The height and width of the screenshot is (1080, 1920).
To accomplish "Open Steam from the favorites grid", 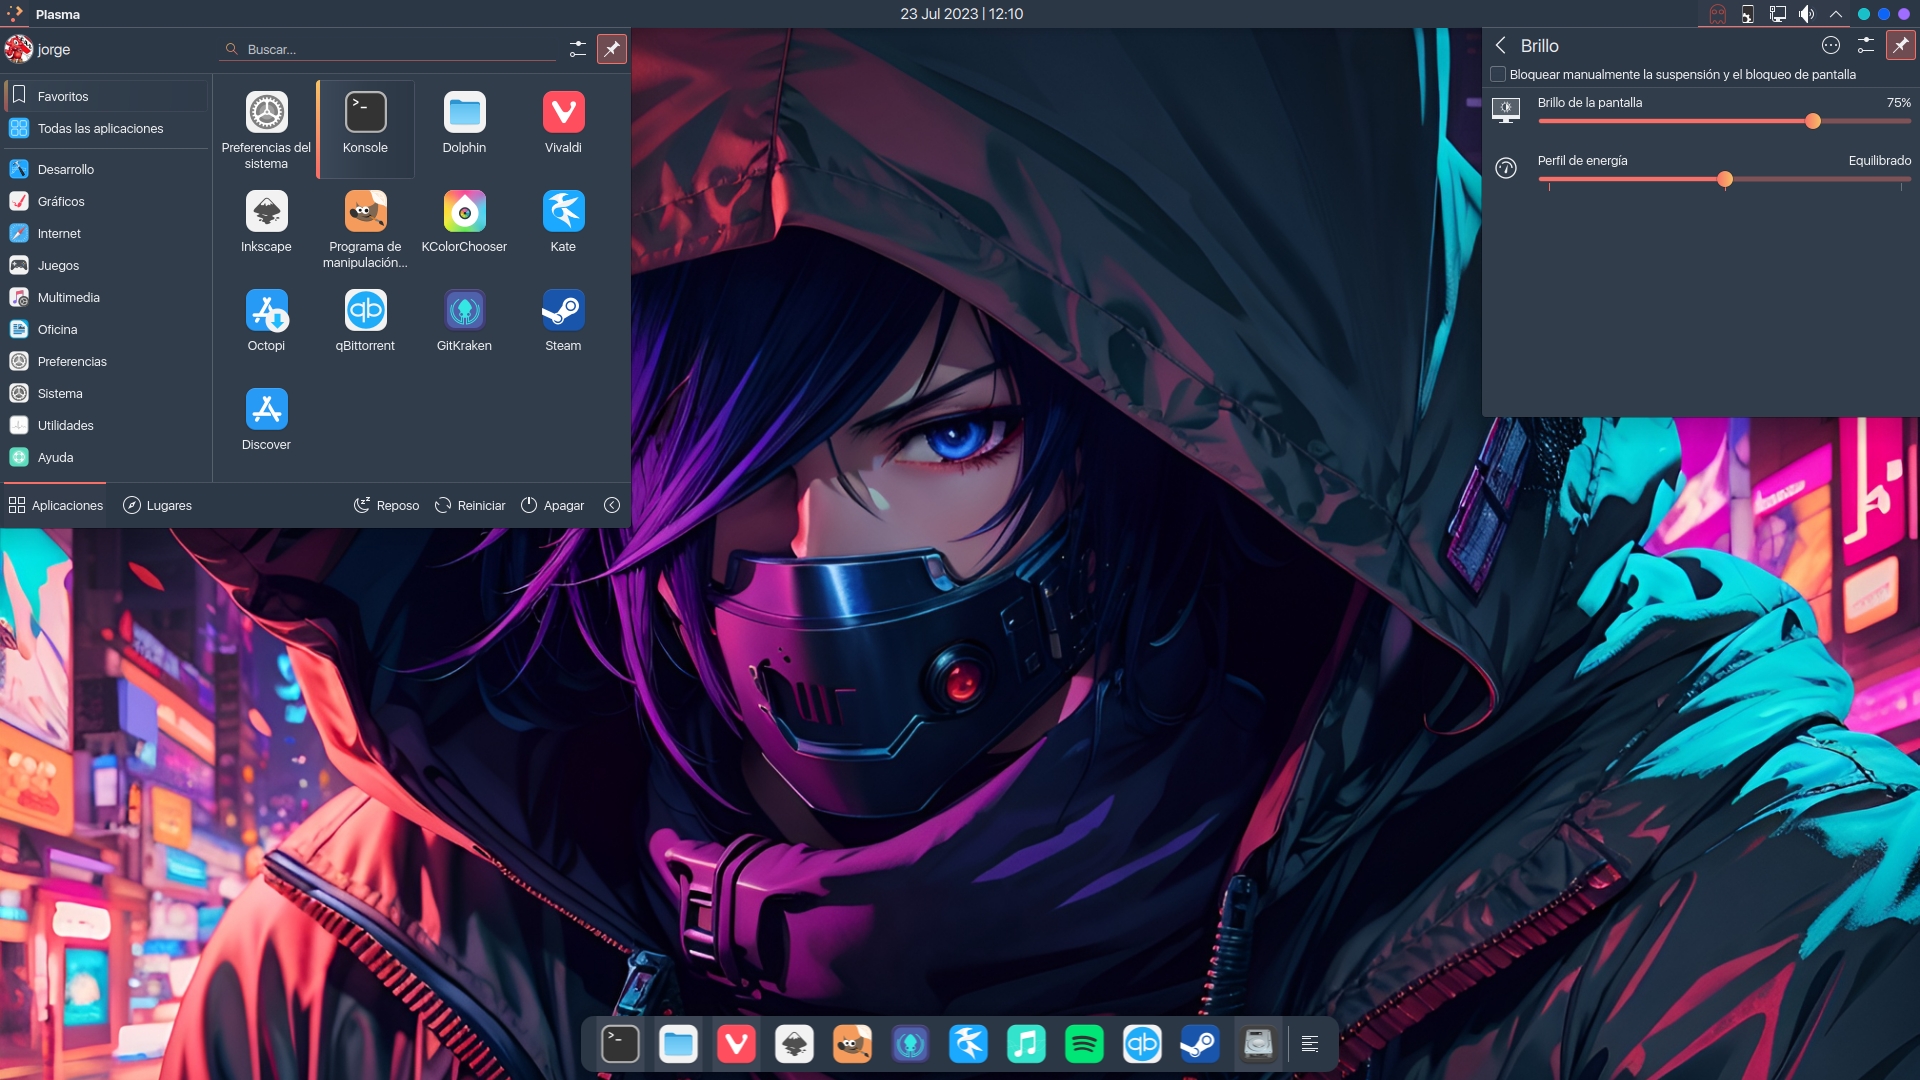I will 563,327.
